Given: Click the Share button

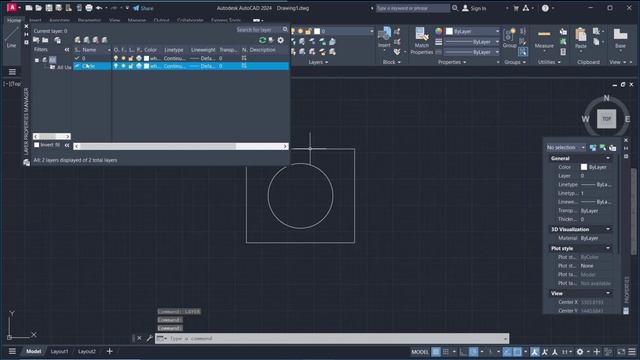Looking at the screenshot, I should pyautogui.click(x=143, y=8).
